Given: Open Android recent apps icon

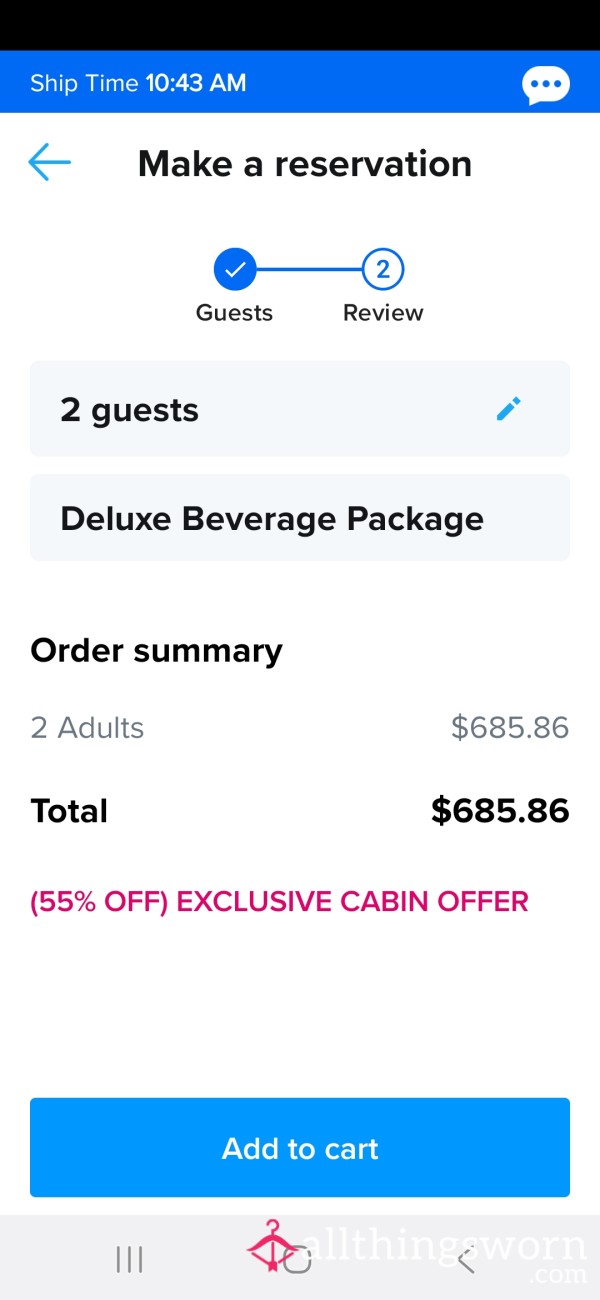Looking at the screenshot, I should click(x=130, y=1259).
